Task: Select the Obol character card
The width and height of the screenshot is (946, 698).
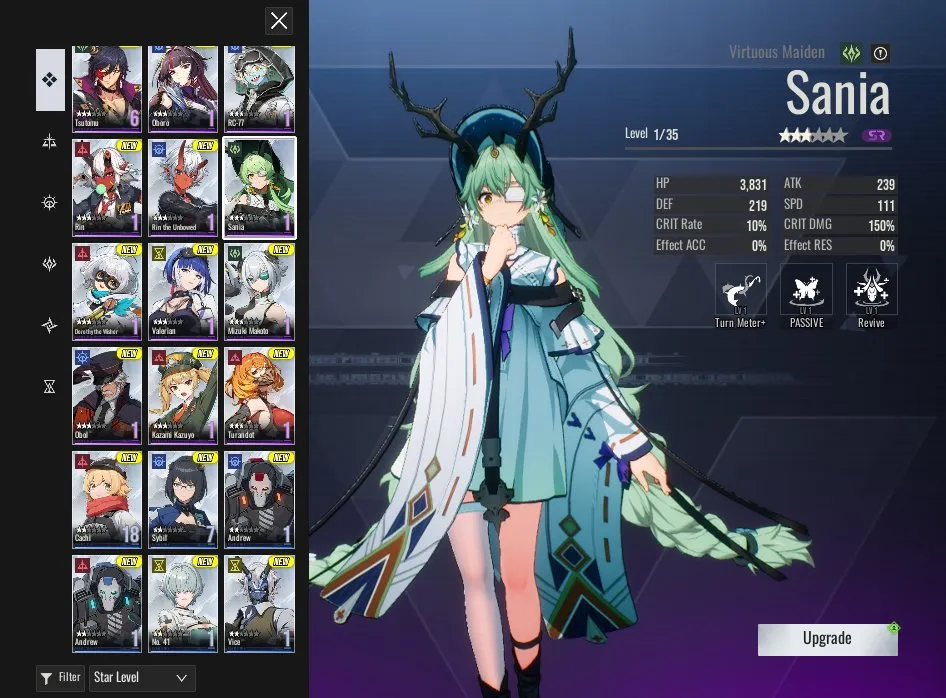Action: 107,396
